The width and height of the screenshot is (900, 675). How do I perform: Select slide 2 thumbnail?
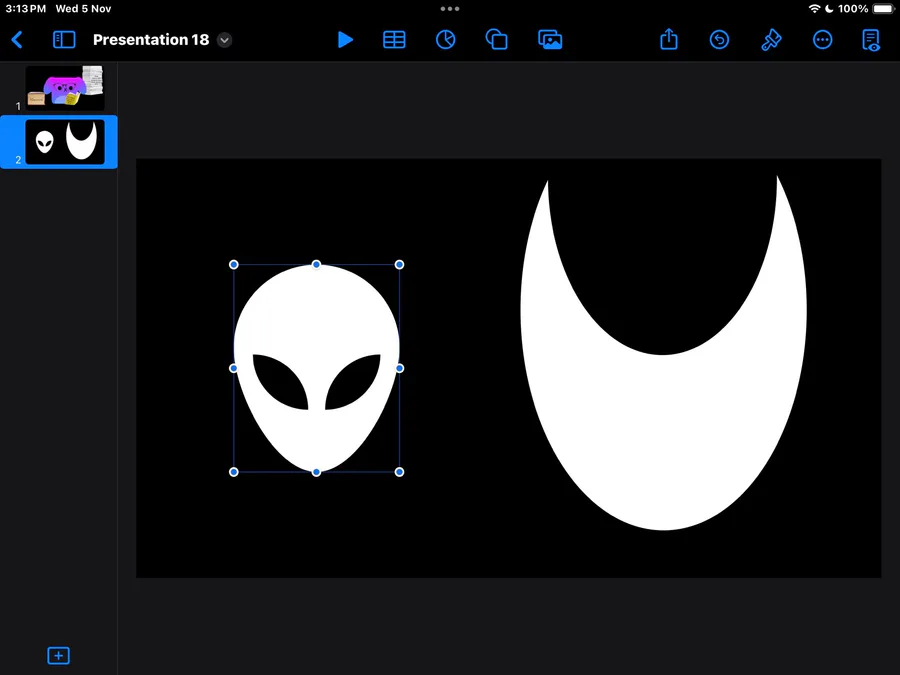point(65,142)
